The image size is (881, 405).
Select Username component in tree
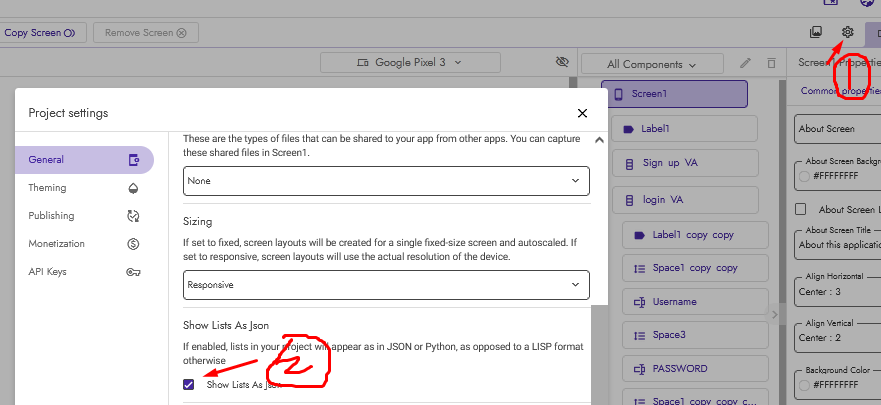click(x=695, y=302)
